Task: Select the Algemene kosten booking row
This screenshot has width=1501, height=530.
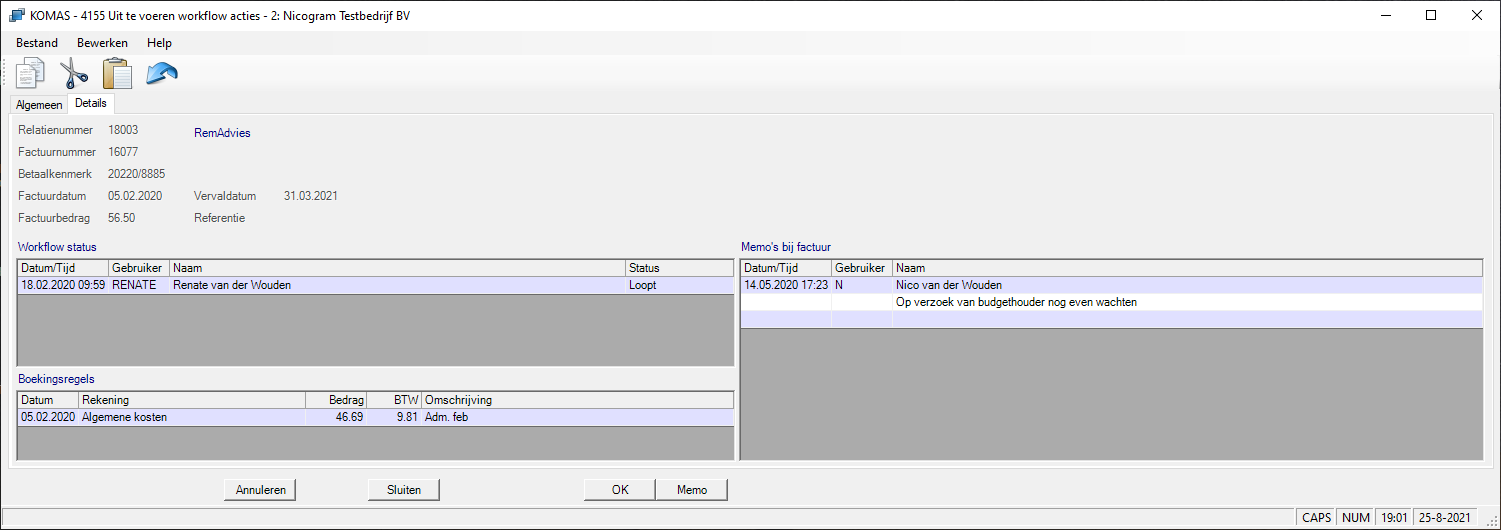Action: (x=376, y=417)
